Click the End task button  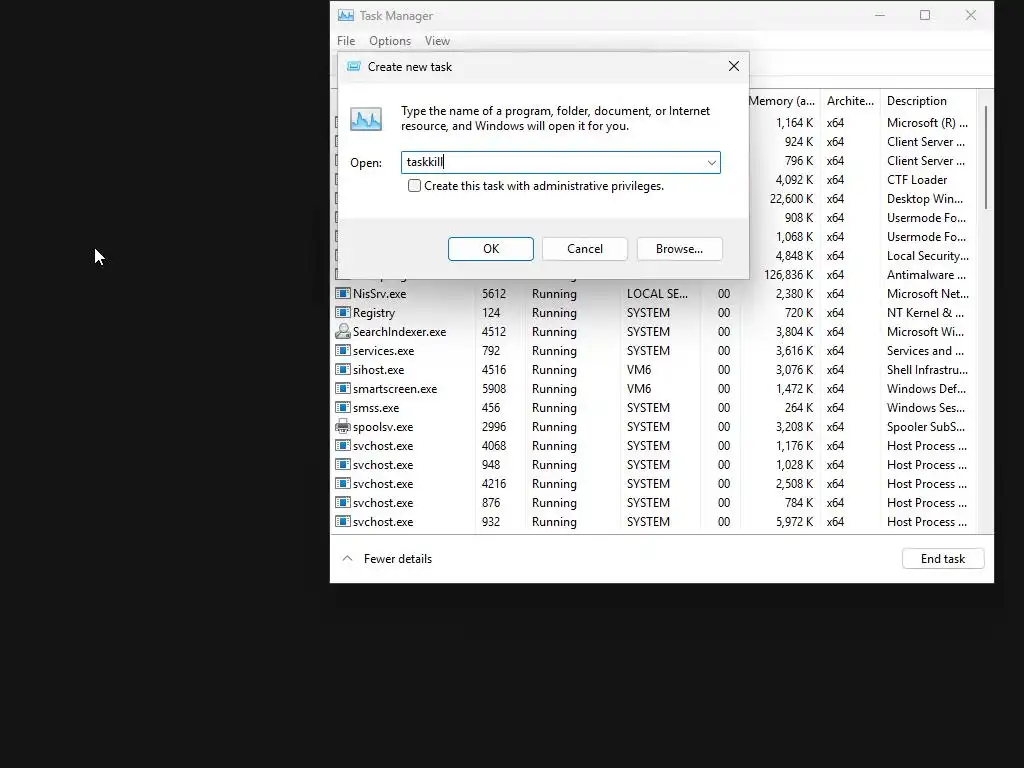coord(942,559)
